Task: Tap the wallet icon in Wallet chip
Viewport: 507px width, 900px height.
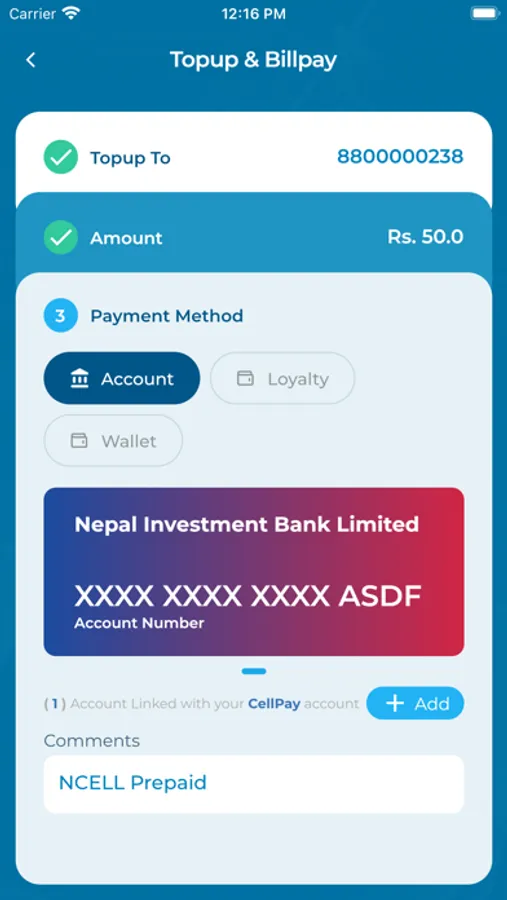Action: coord(79,441)
